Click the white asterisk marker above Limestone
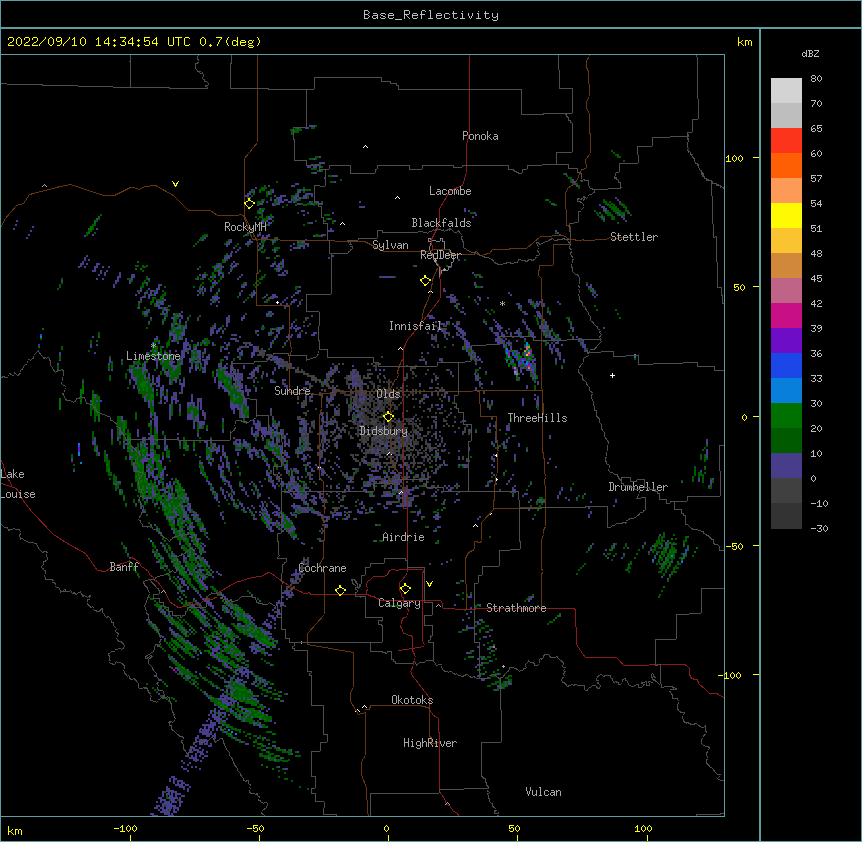 point(153,346)
